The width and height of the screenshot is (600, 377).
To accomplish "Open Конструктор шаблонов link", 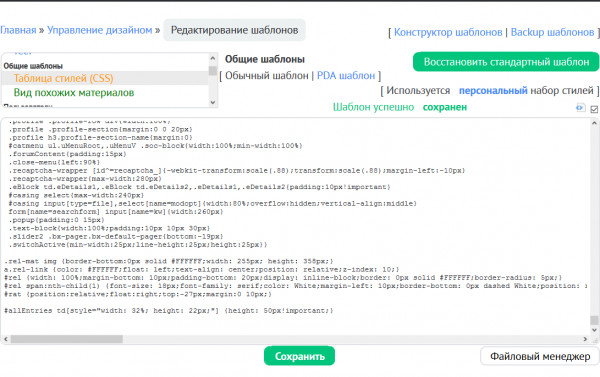I will click(448, 32).
